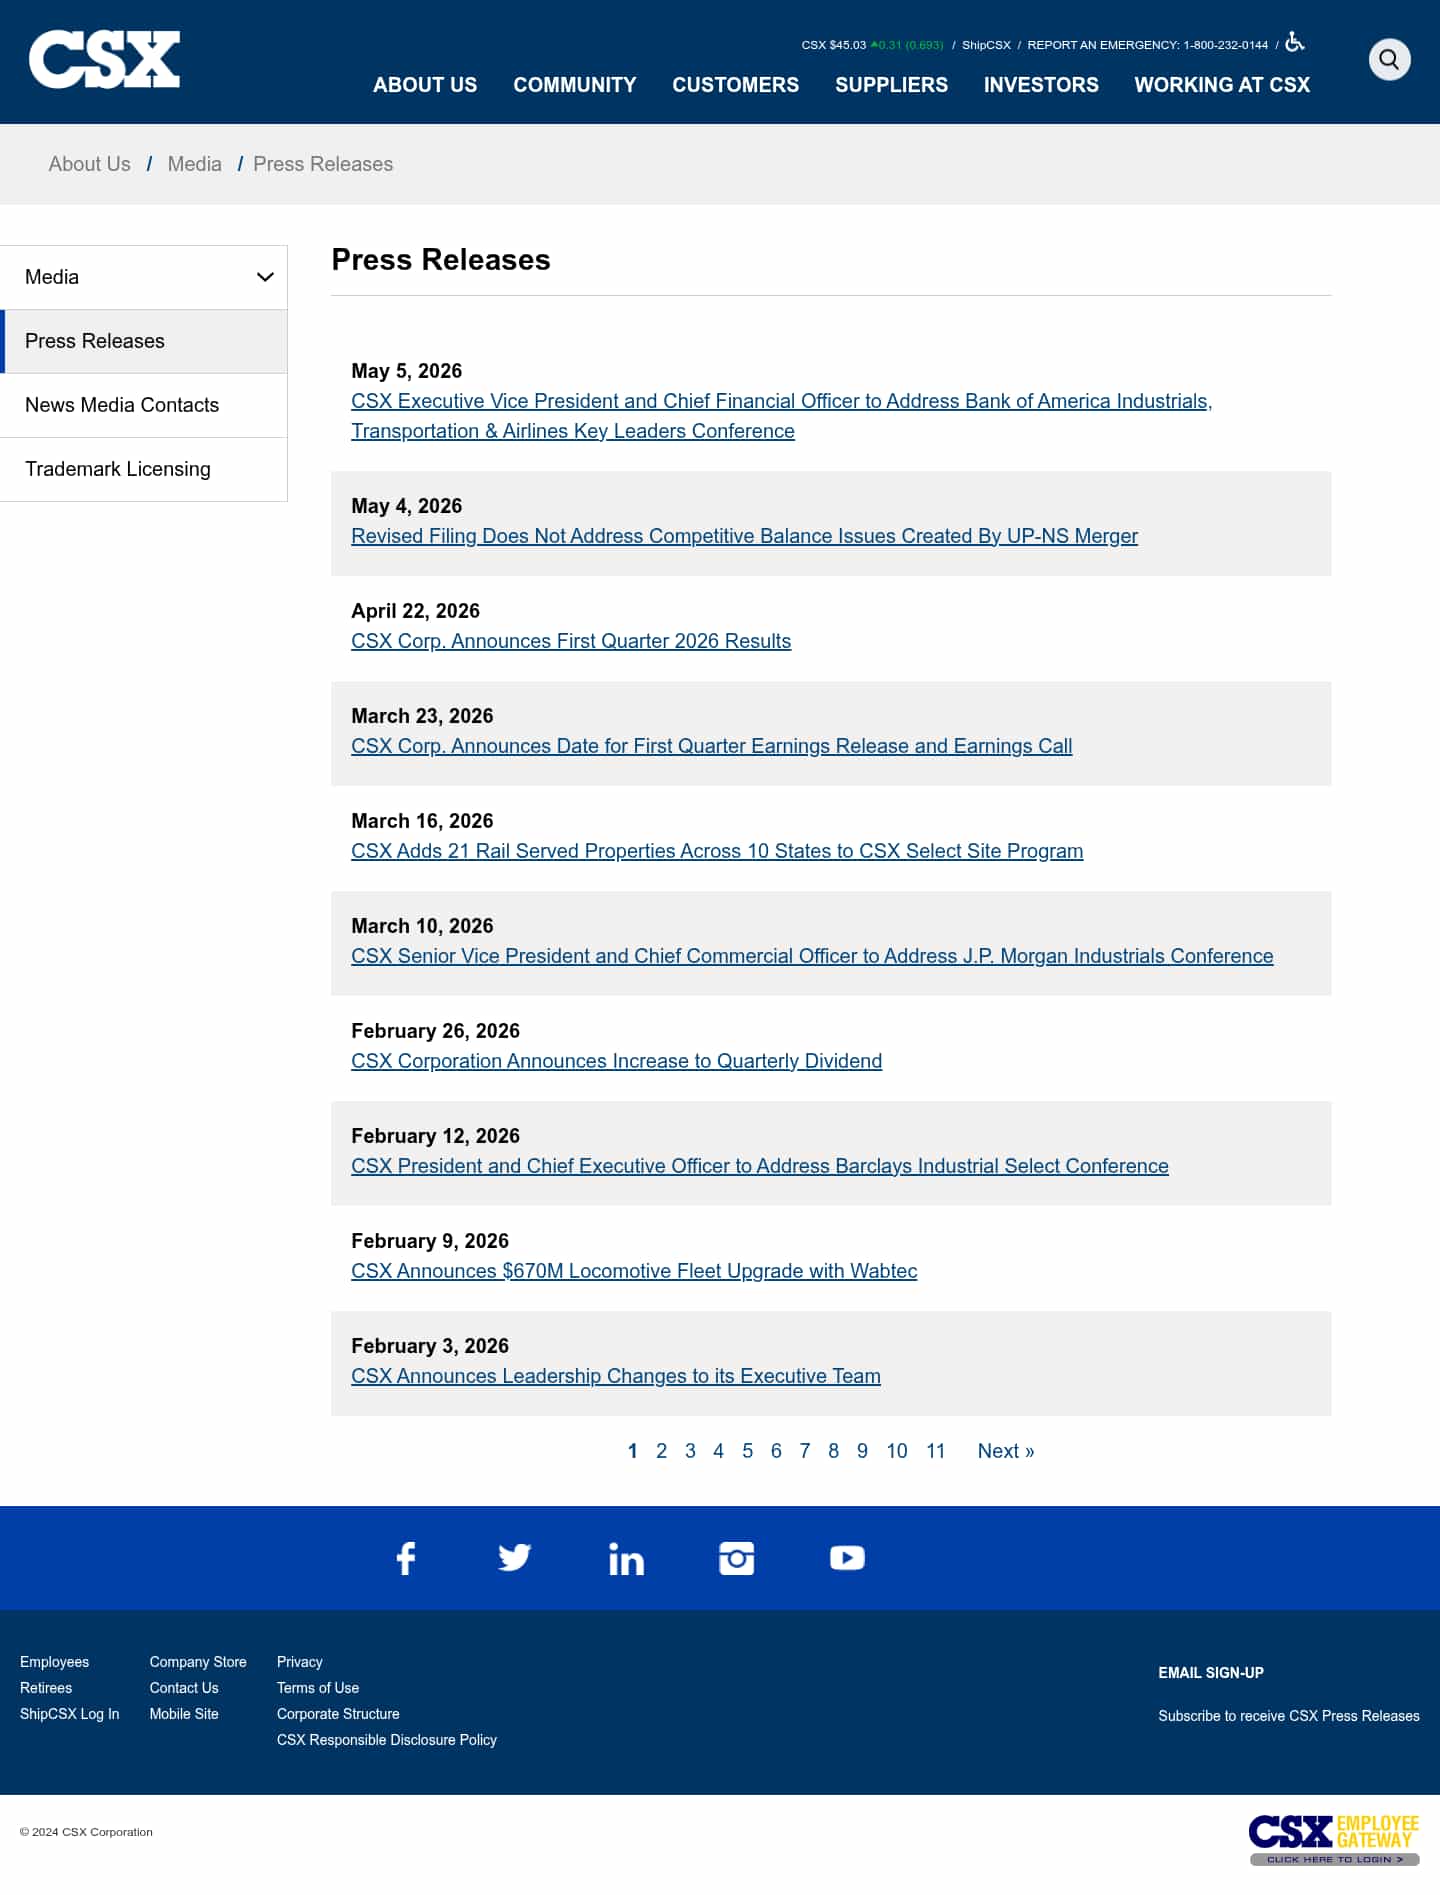1440x1895 pixels.
Task: Open the UP-NS Merger revised filing release
Action: [x=744, y=536]
